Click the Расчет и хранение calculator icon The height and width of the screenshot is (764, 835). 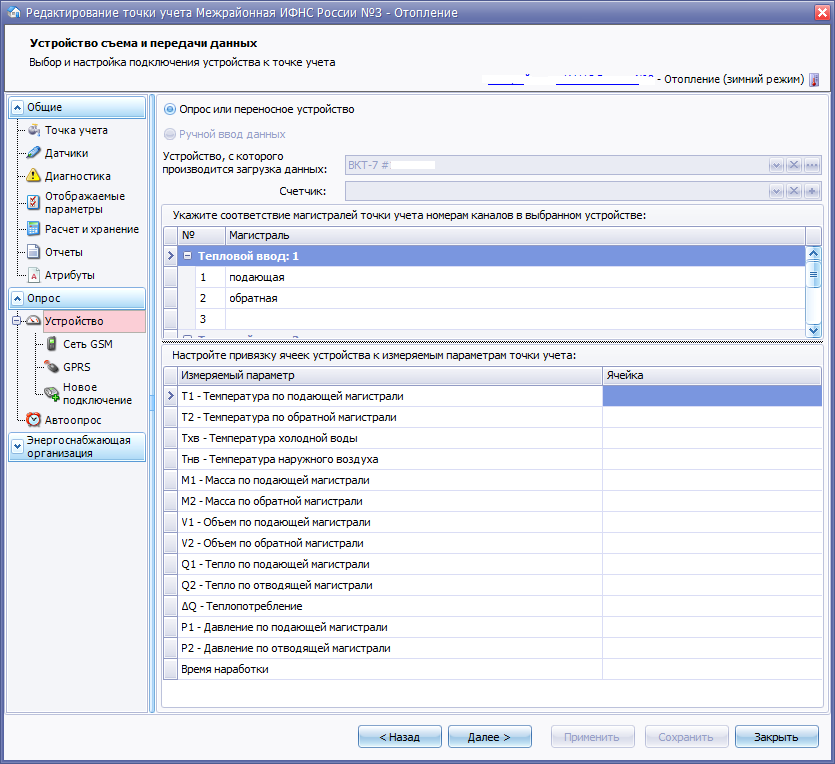point(34,229)
